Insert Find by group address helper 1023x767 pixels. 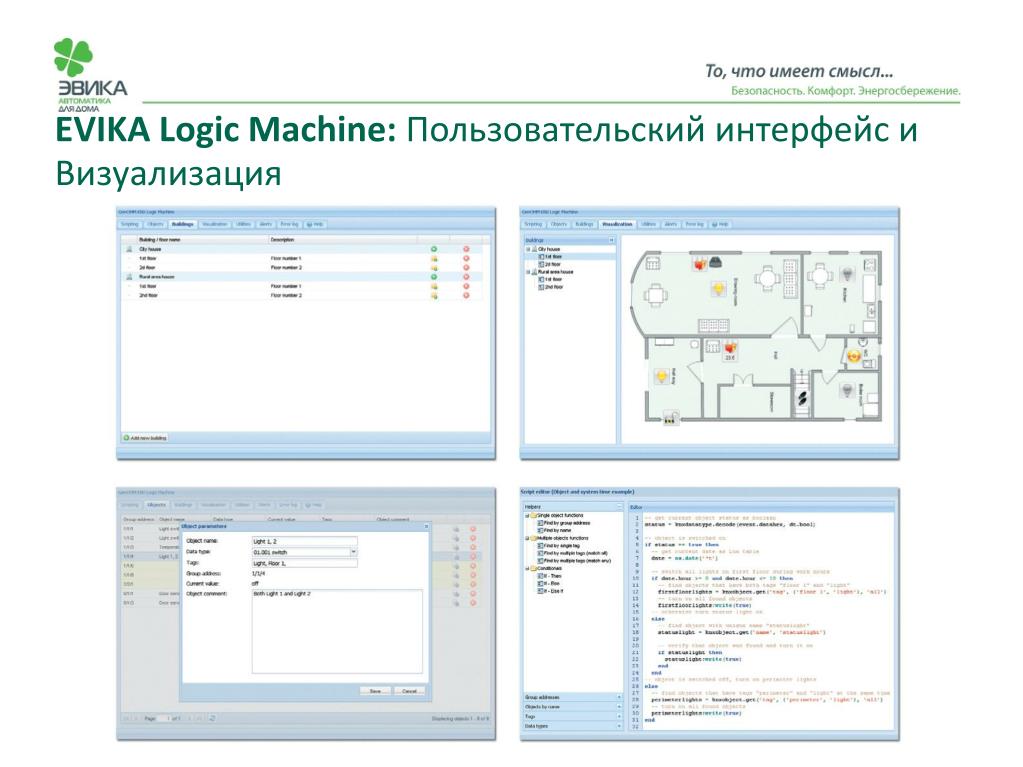point(564,523)
